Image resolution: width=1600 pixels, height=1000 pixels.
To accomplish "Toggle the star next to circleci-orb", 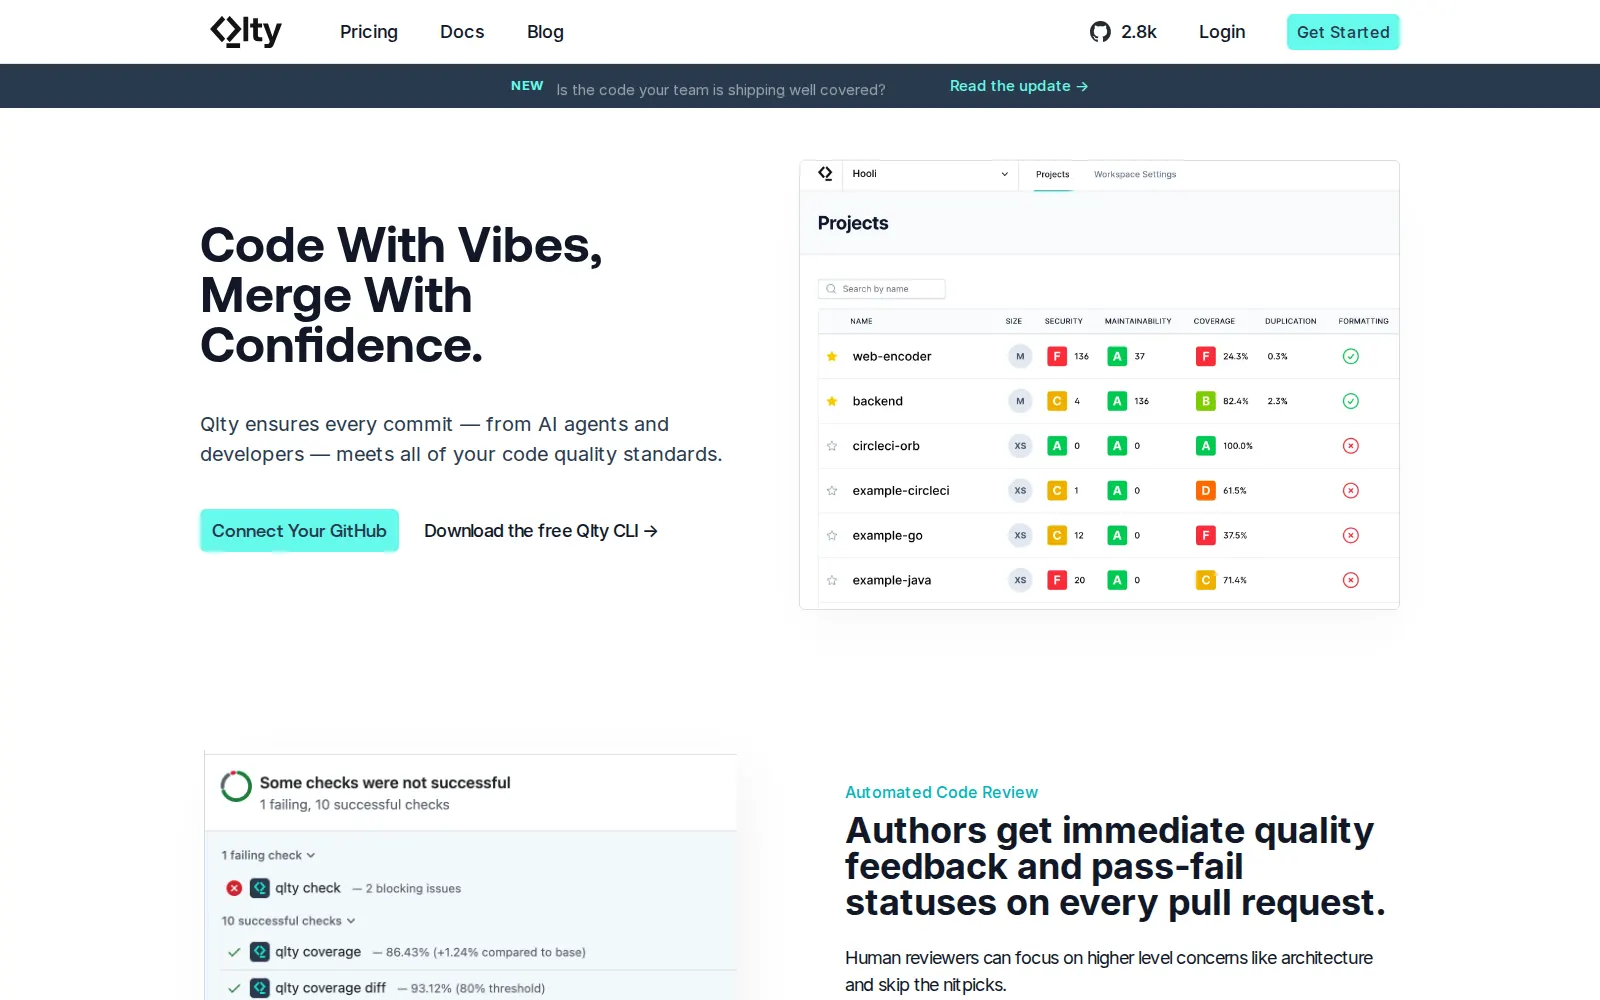I will click(832, 446).
